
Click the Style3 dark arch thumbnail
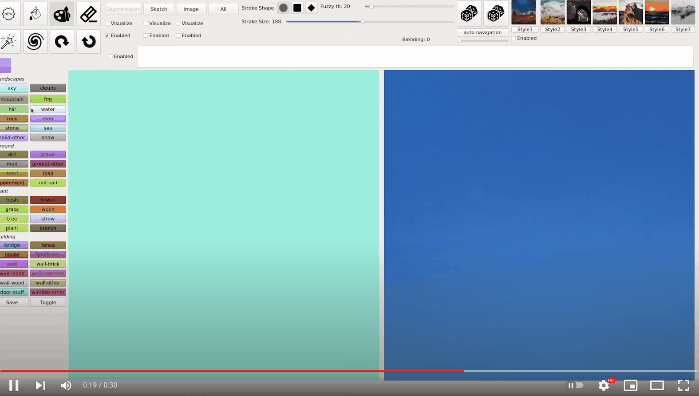(579, 12)
